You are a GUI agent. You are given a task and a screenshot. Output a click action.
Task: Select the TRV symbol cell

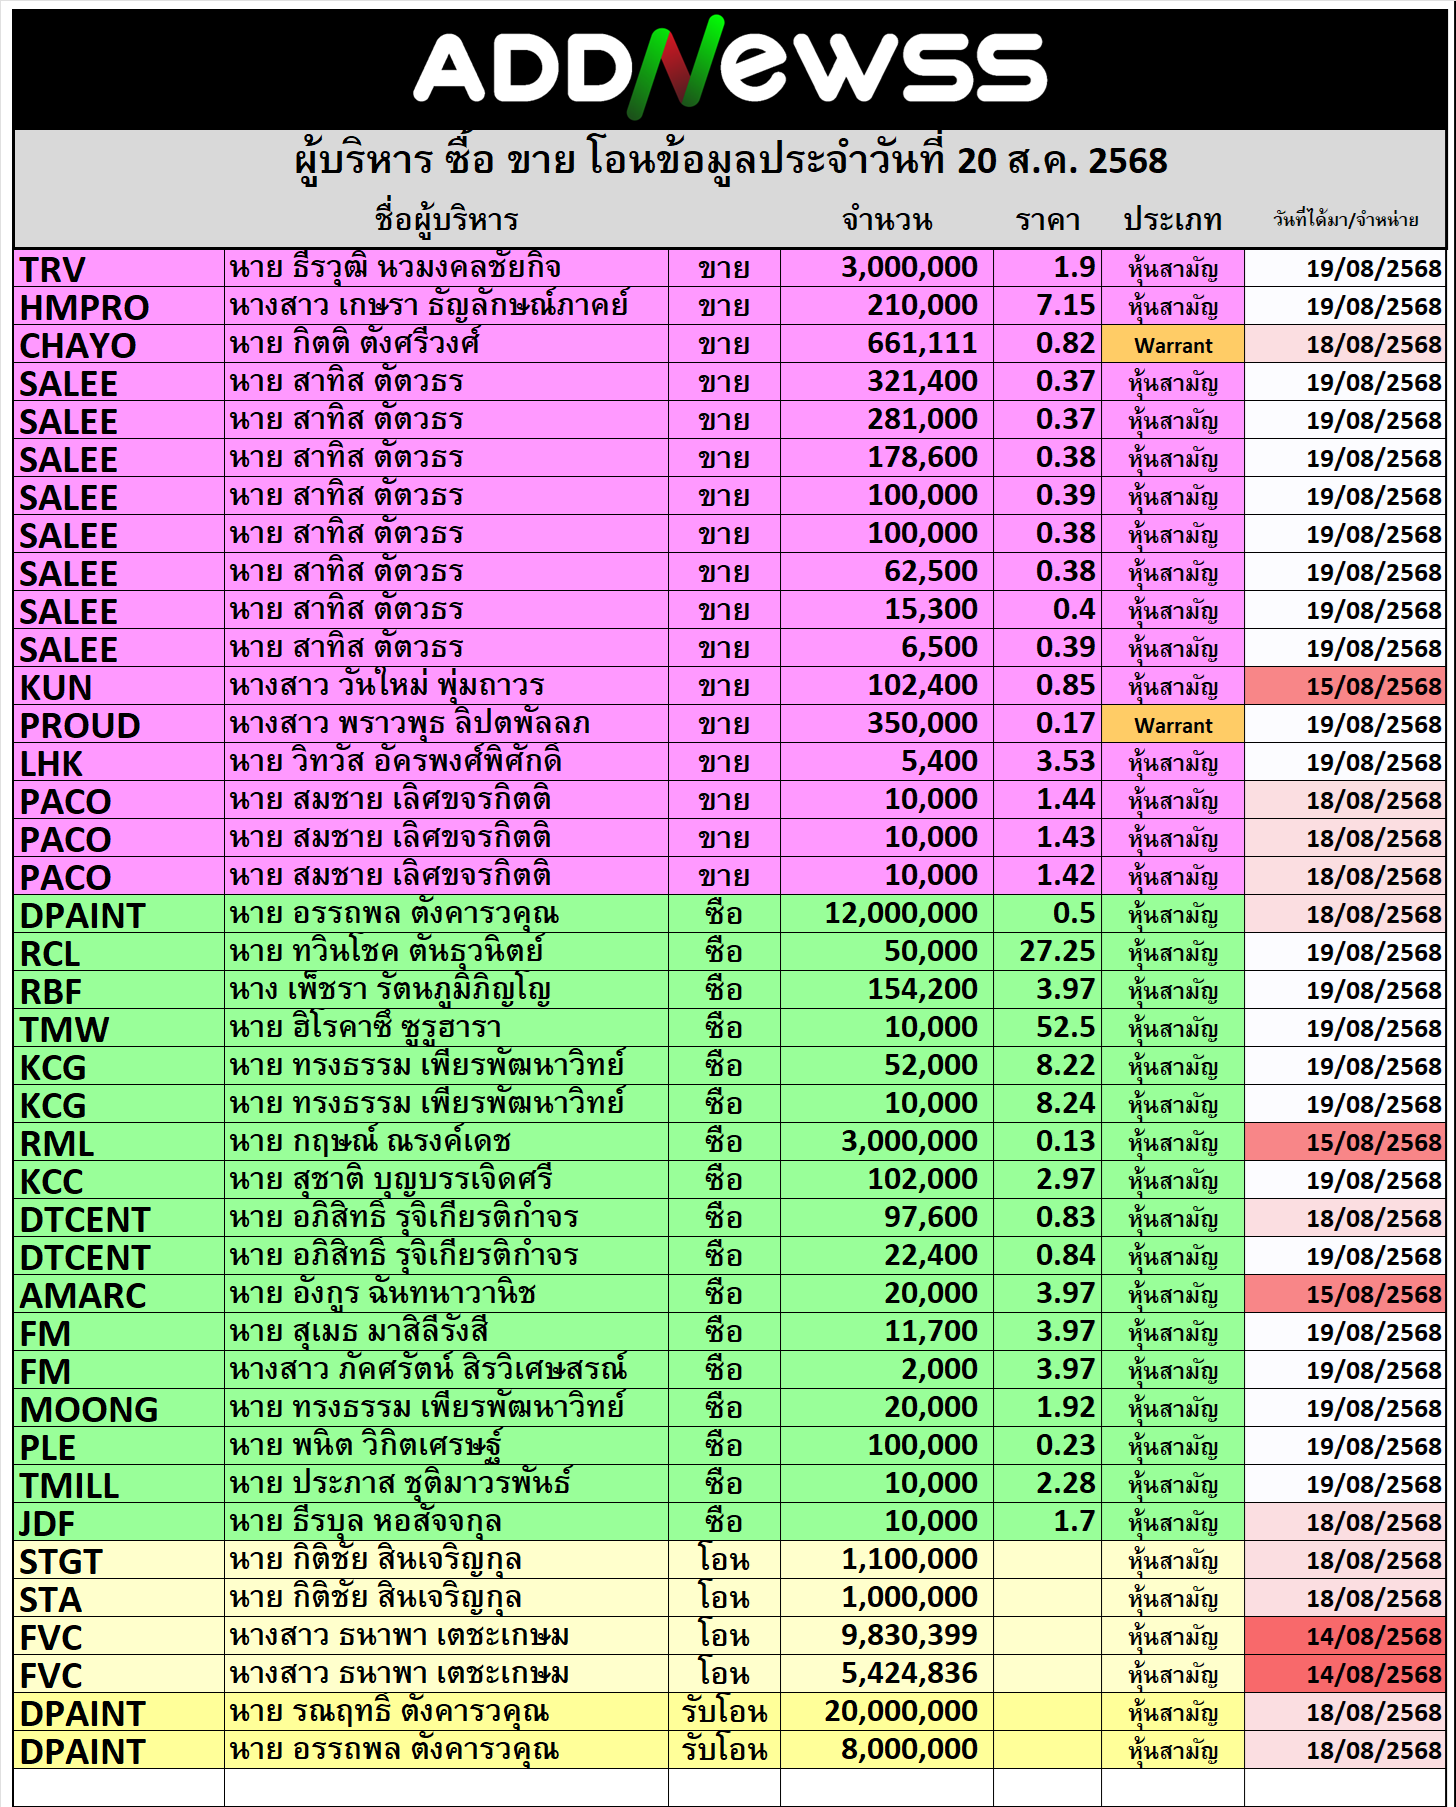(x=120, y=269)
